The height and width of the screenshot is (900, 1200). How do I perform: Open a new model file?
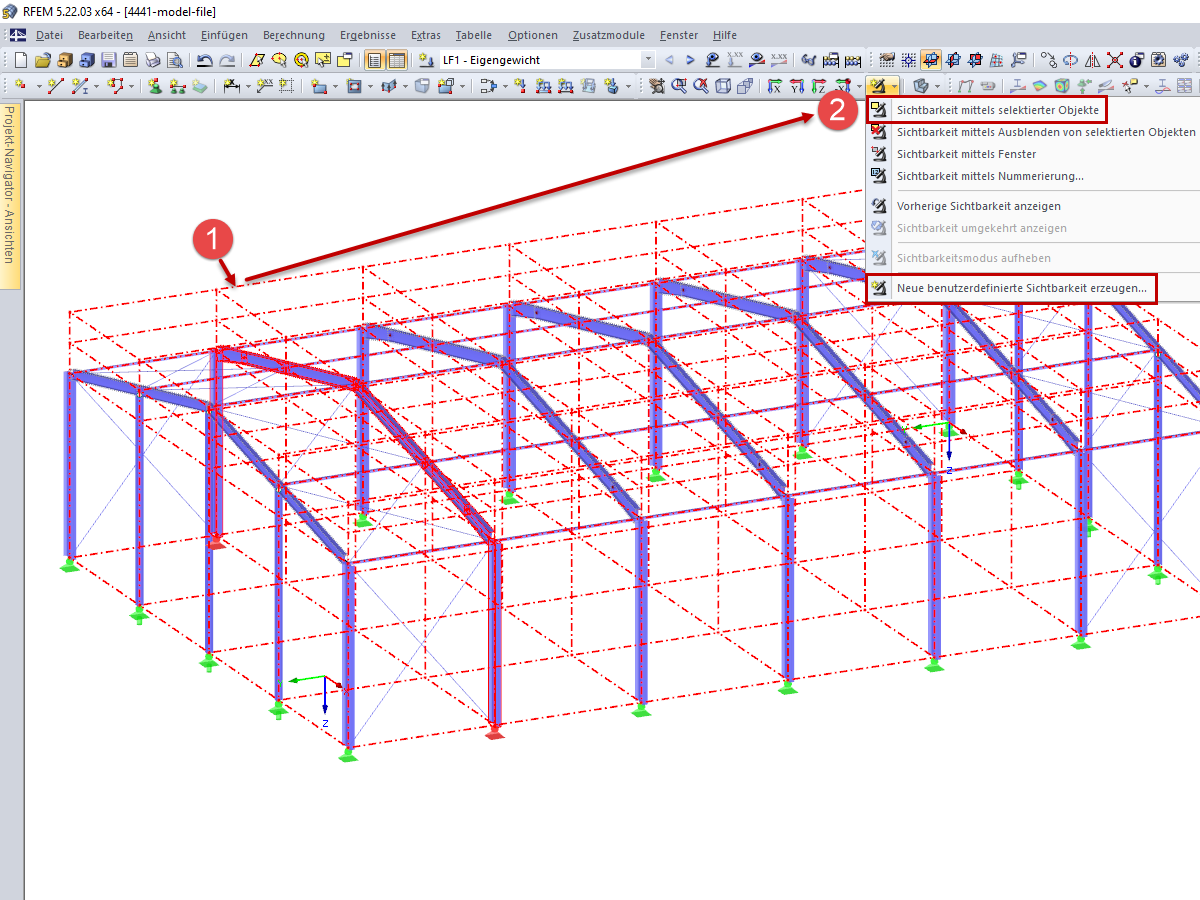[22, 59]
